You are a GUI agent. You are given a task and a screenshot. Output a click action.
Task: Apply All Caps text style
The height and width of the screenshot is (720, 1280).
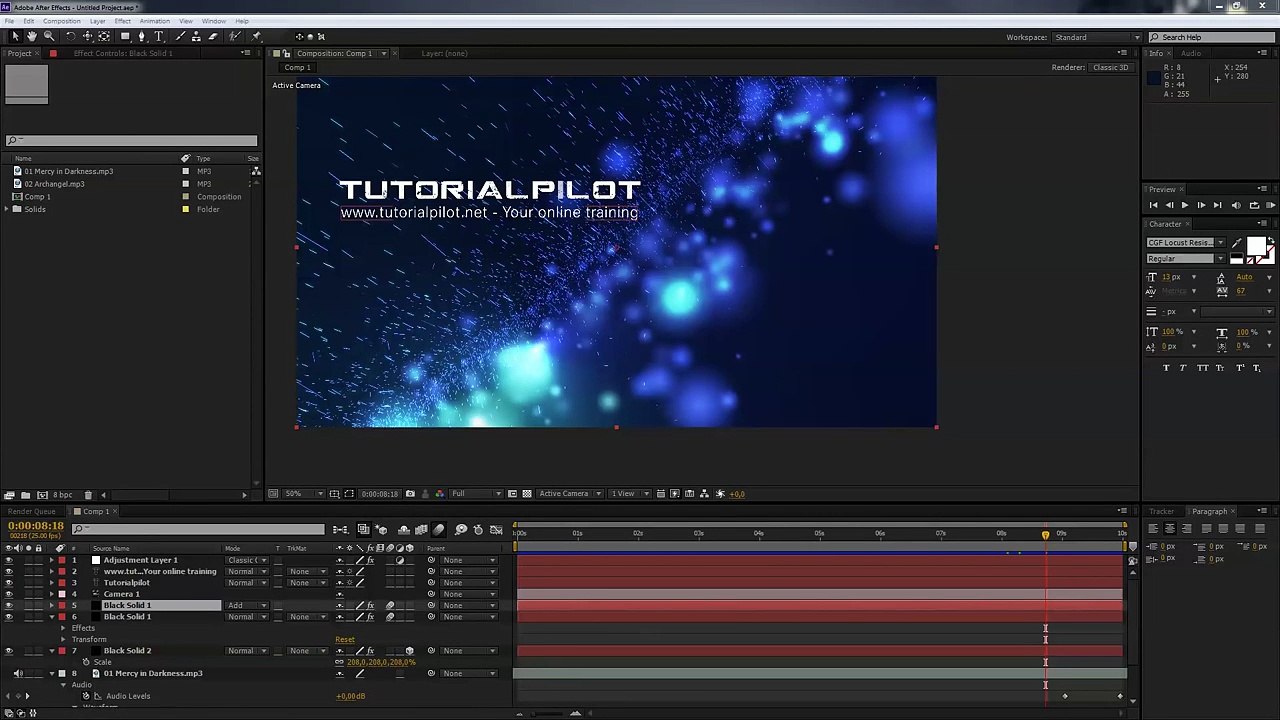pos(1201,368)
